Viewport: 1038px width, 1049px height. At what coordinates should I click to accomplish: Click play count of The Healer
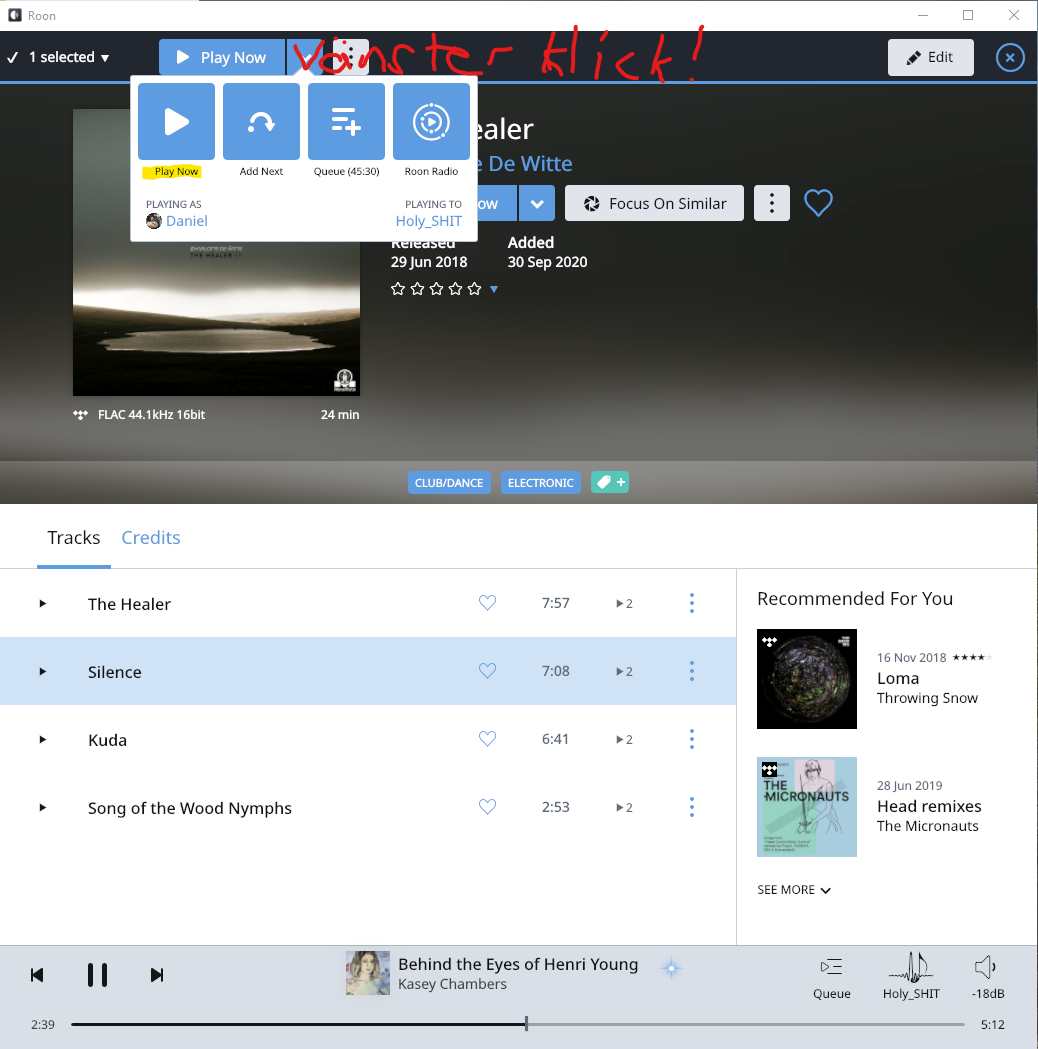point(625,603)
